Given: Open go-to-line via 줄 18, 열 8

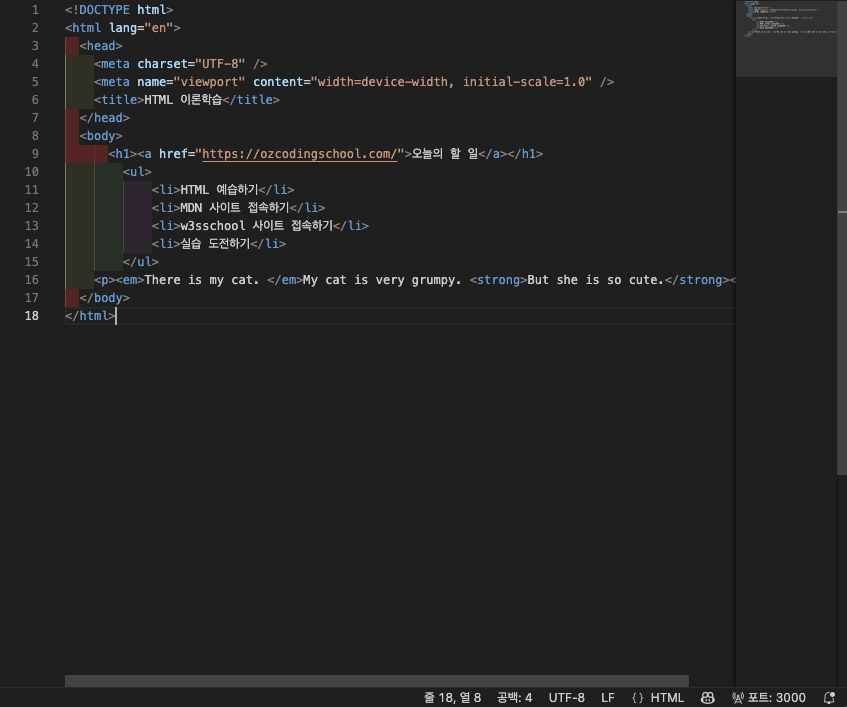Looking at the screenshot, I should 452,698.
